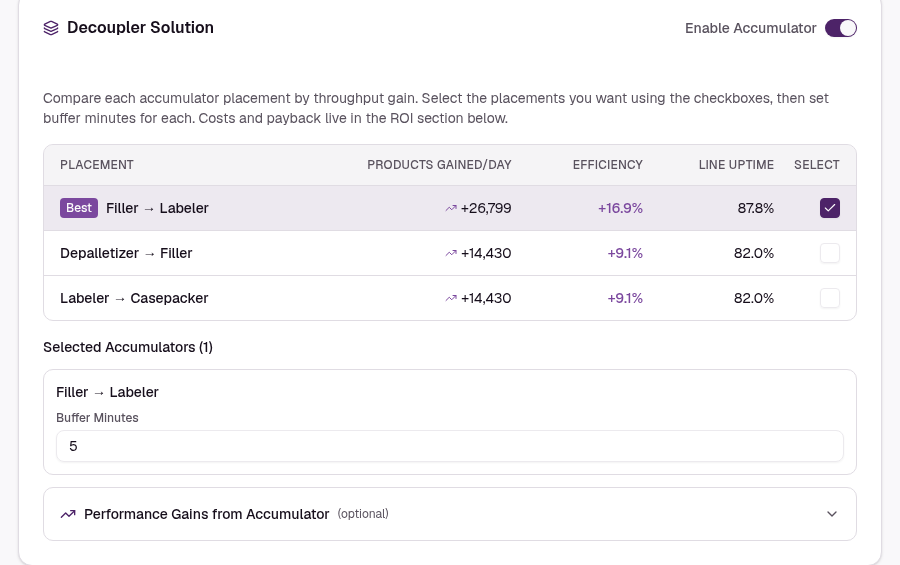Screen dimensions: 900x565
Task: Uncheck the Filler → Labeler placement checkbox
Action: point(830,208)
